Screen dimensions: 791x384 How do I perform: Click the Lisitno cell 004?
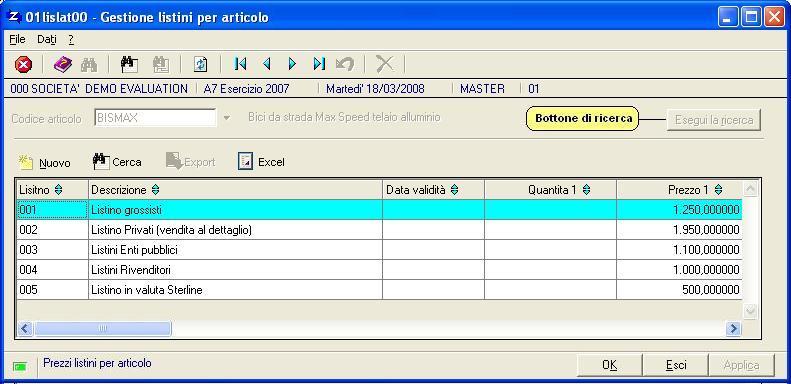pos(52,270)
